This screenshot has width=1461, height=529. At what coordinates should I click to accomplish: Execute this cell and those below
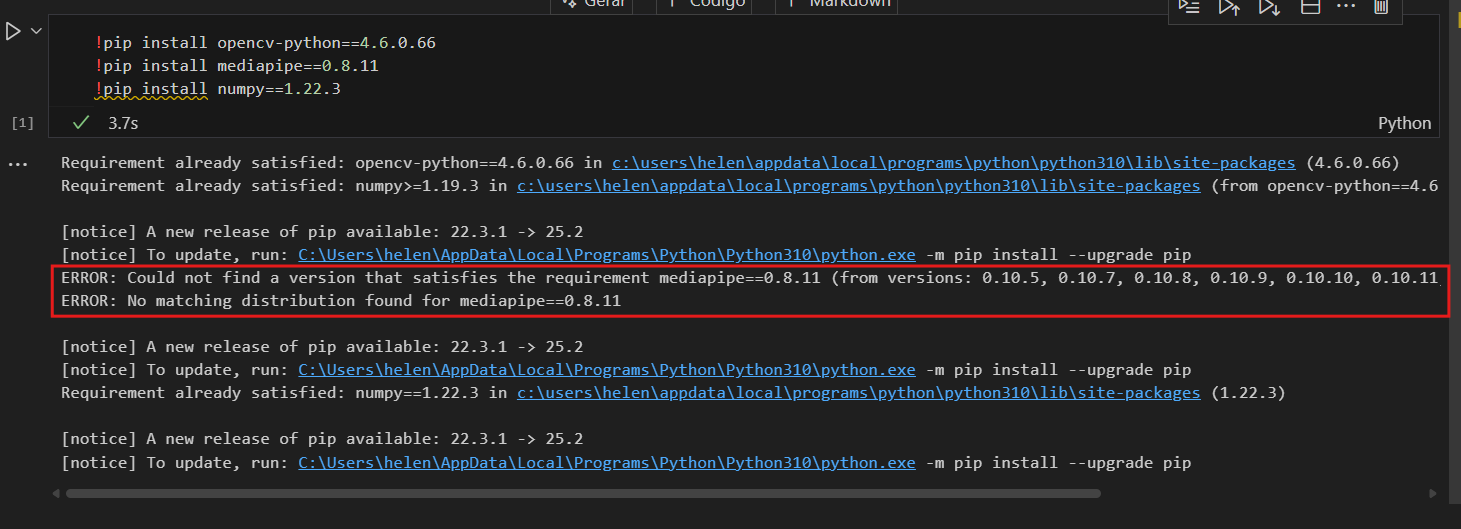click(1269, 7)
